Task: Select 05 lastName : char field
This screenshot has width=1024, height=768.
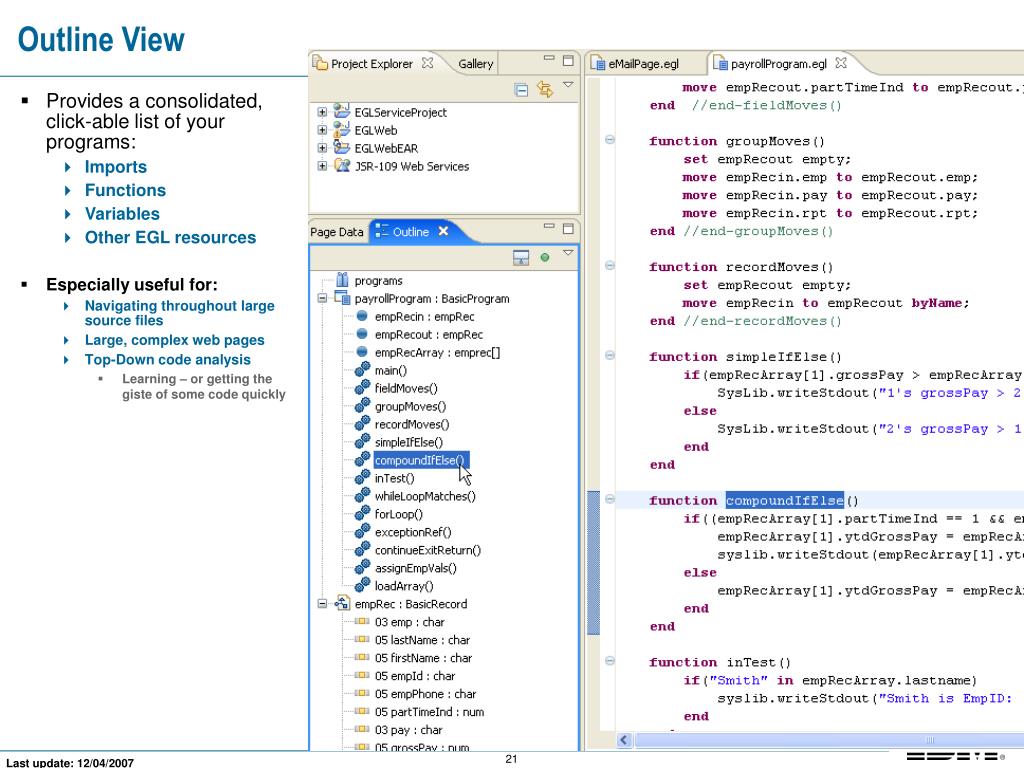Action: (422, 640)
